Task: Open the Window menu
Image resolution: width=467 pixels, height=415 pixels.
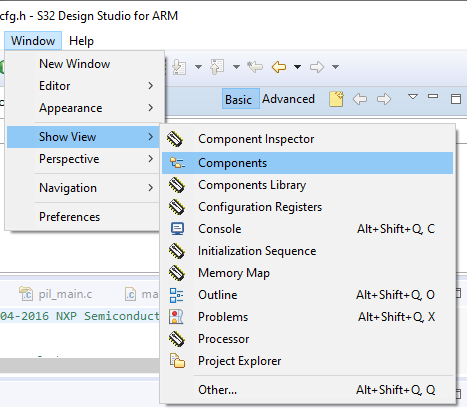Action: pyautogui.click(x=33, y=41)
